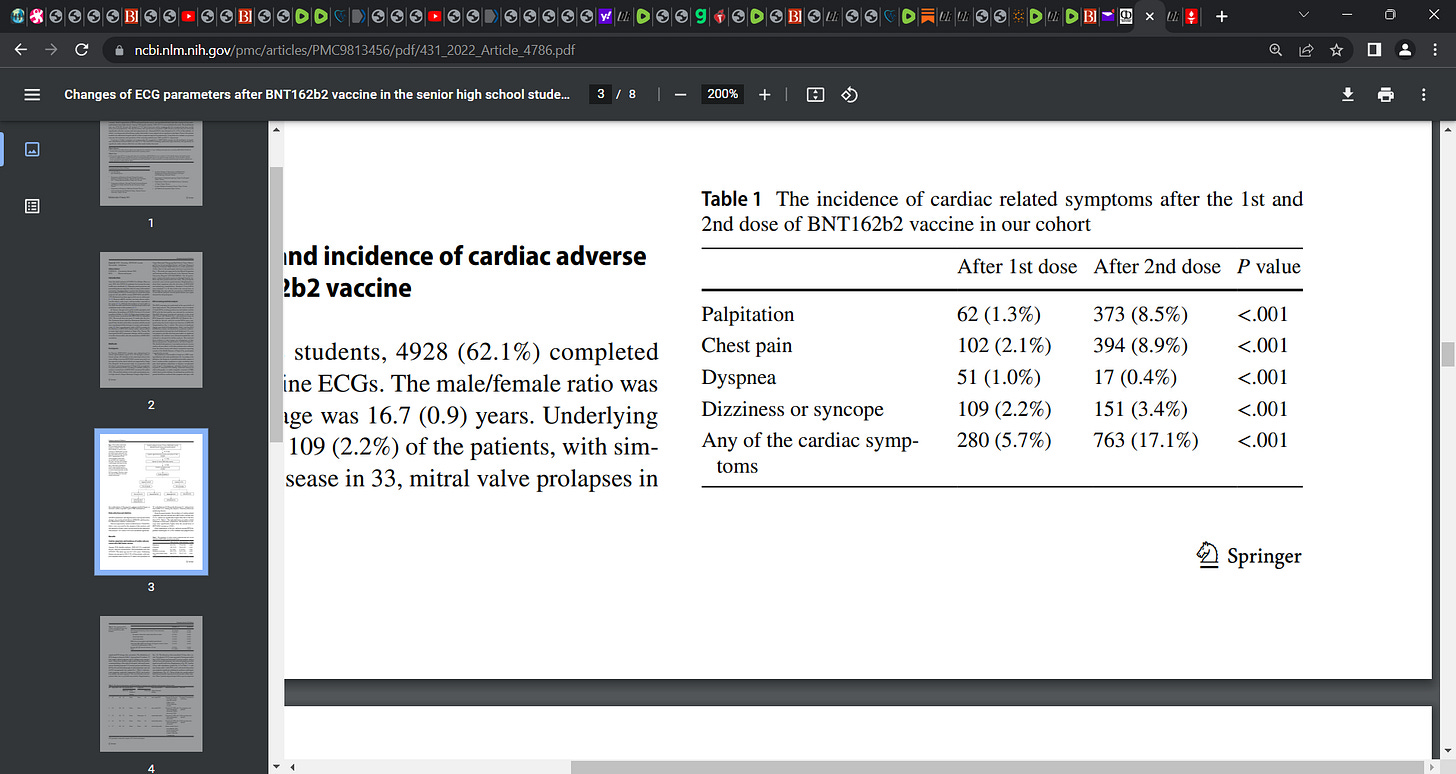The width and height of the screenshot is (1456, 774).
Task: Go forward in browser history
Action: coord(52,50)
